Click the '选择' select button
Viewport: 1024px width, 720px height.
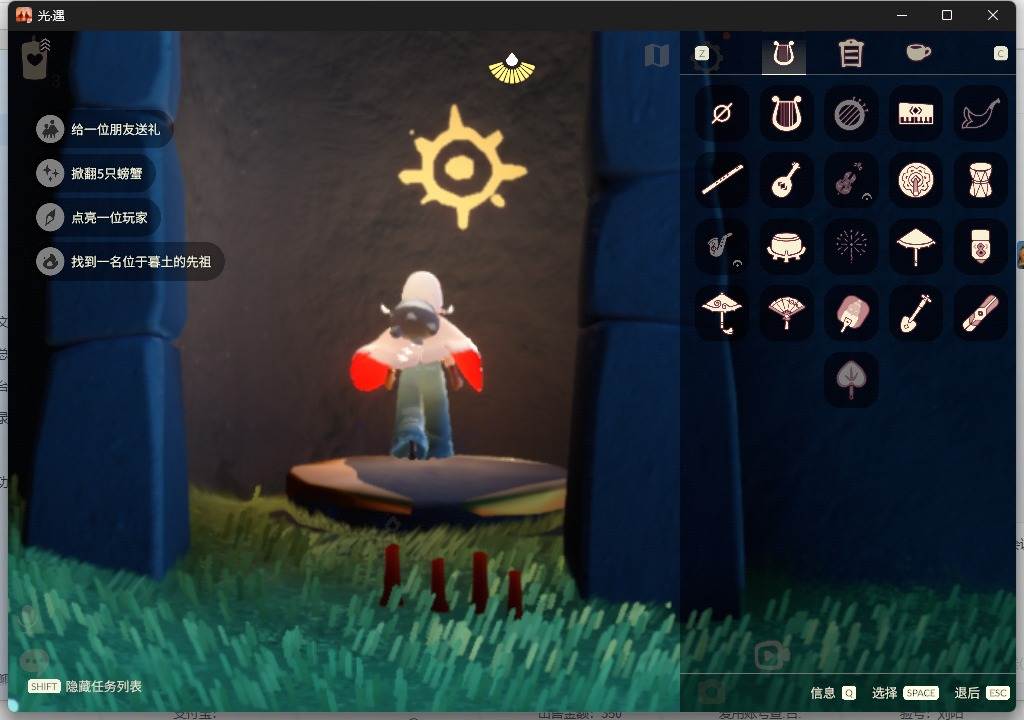(x=905, y=693)
